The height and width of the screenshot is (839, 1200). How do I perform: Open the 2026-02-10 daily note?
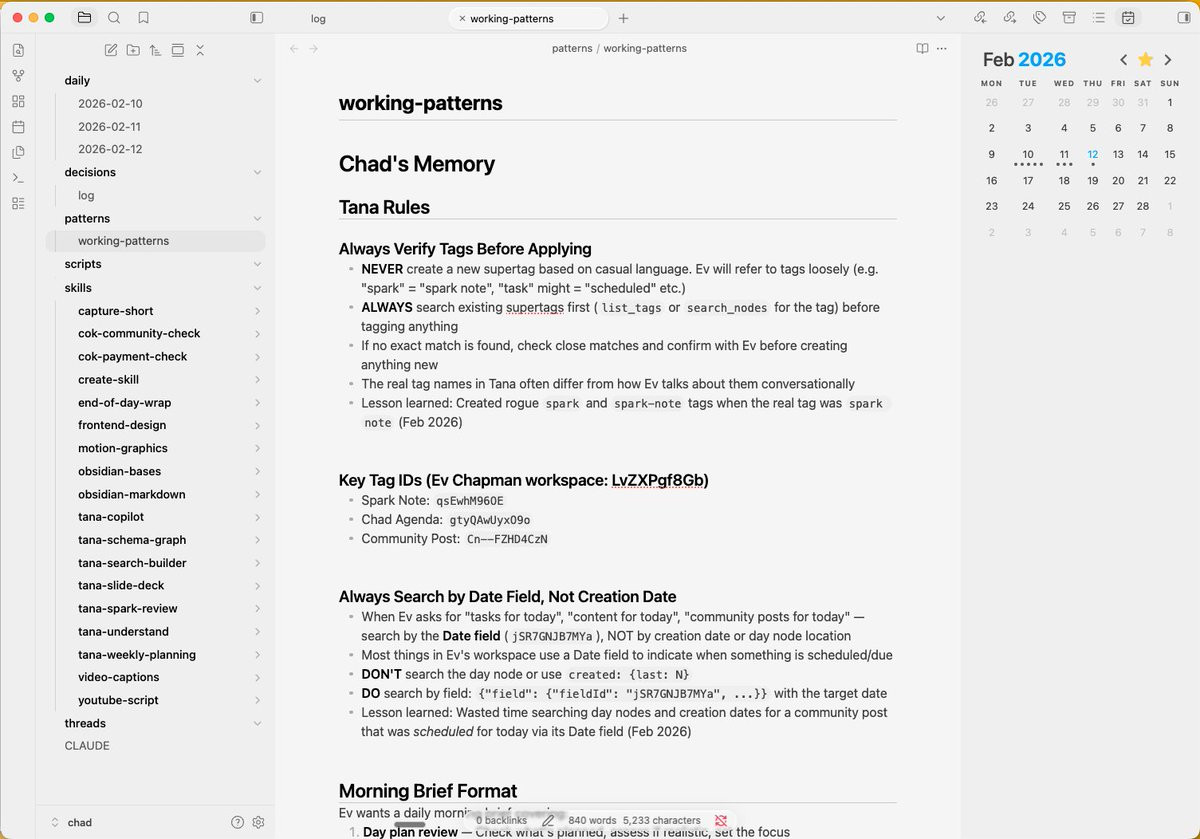point(110,103)
